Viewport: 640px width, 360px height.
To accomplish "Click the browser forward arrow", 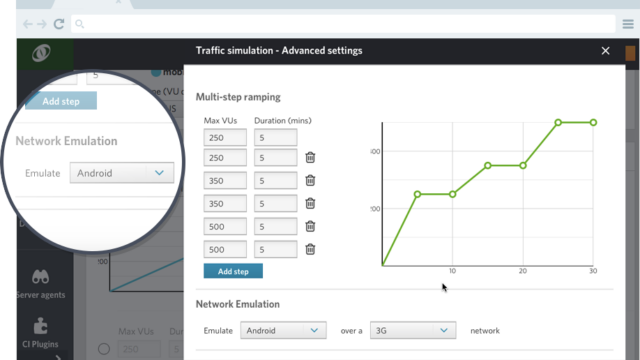I will point(42,24).
